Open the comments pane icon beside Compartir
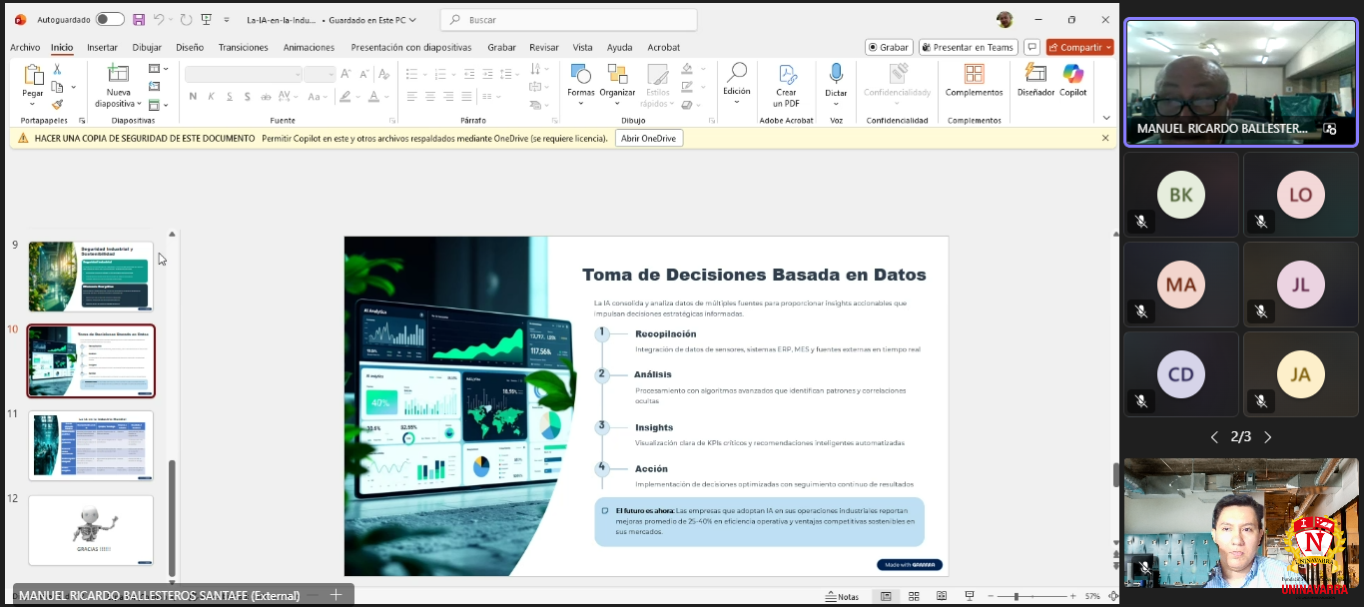The image size is (1366, 607). pos(1032,47)
